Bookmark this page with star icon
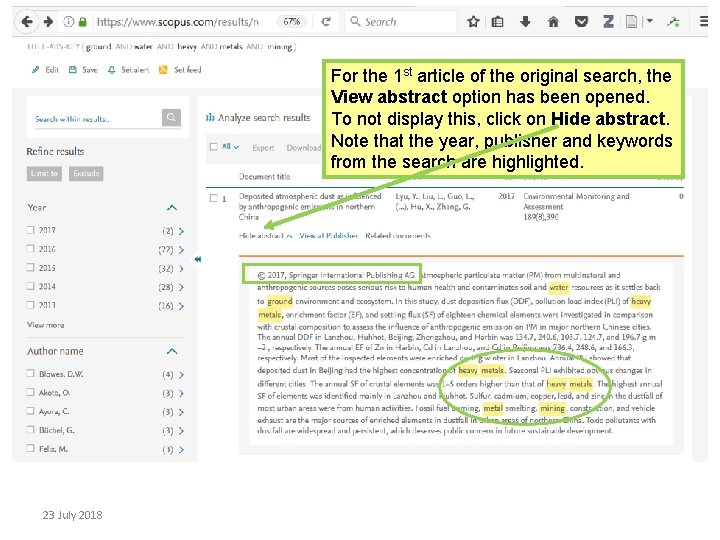Image resolution: width=720 pixels, height=540 pixels. point(473,22)
